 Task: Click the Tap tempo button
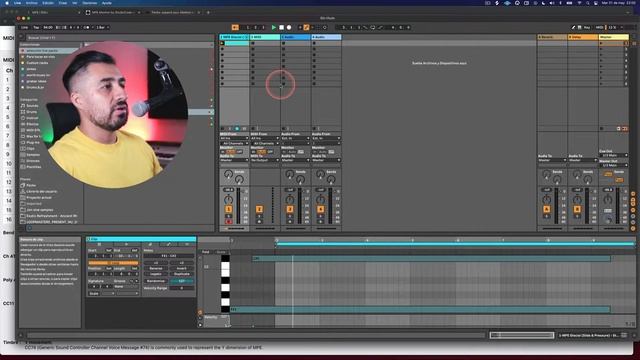[36, 27]
